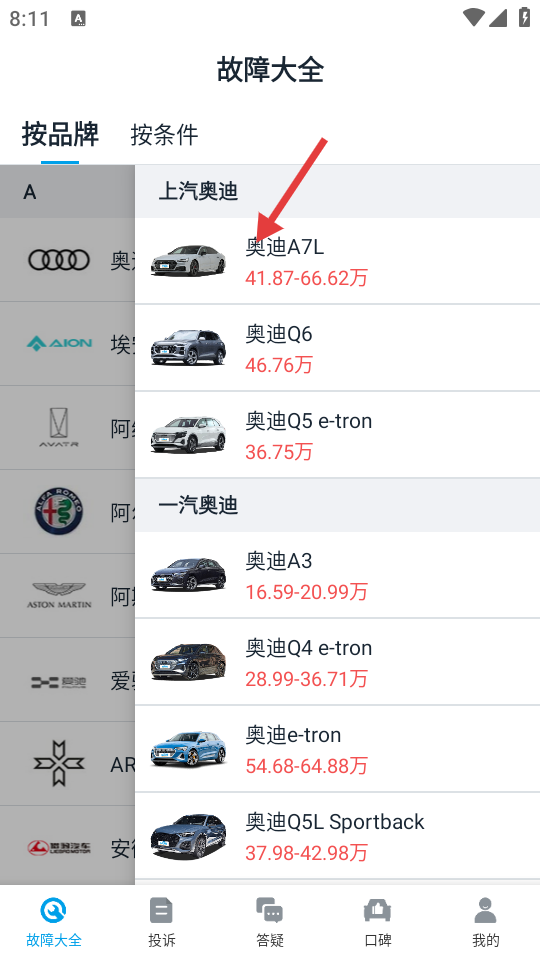Select the Leapmotor brand logo in sidebar
Screen dimensions: 540x960
(59, 847)
